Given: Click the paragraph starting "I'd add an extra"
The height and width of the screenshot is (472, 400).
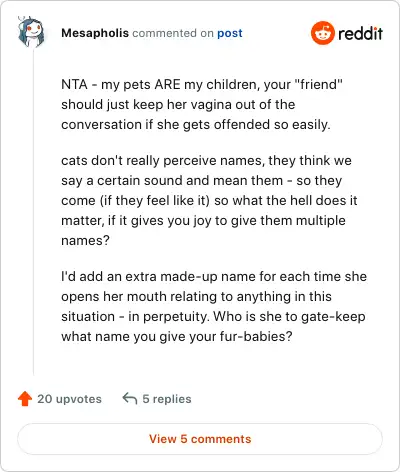Looking at the screenshot, I should pos(214,306).
